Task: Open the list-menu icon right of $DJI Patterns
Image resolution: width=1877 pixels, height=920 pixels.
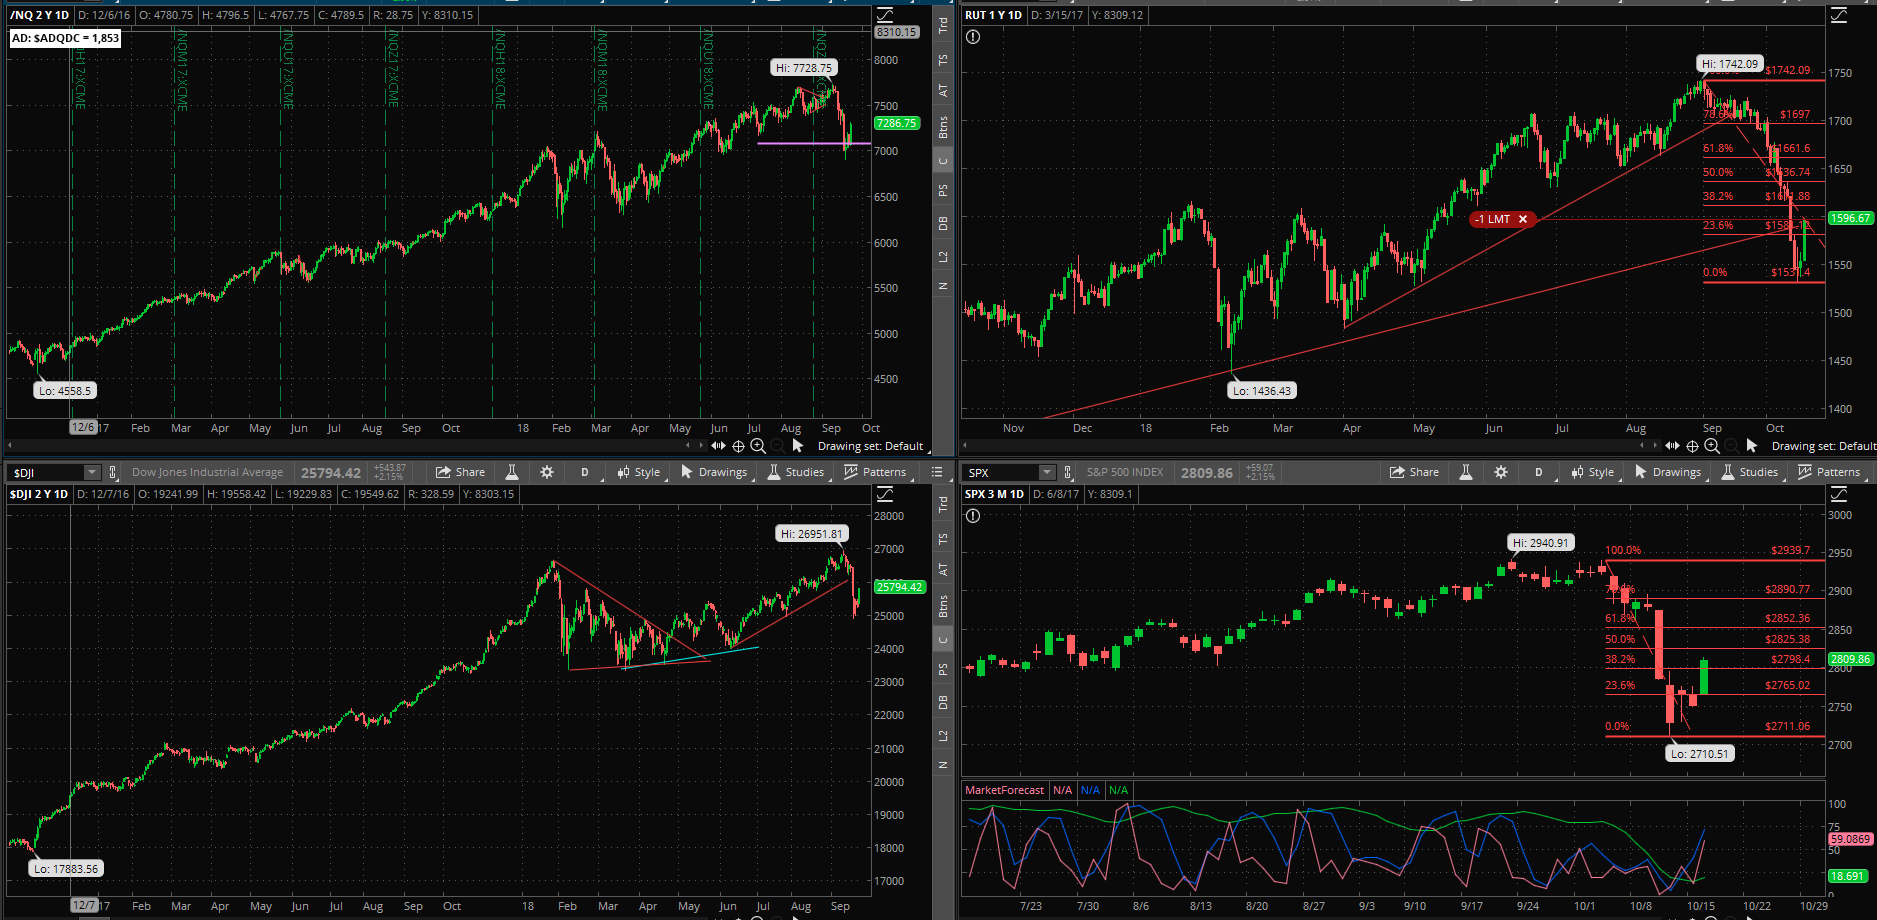Action: 937,472
